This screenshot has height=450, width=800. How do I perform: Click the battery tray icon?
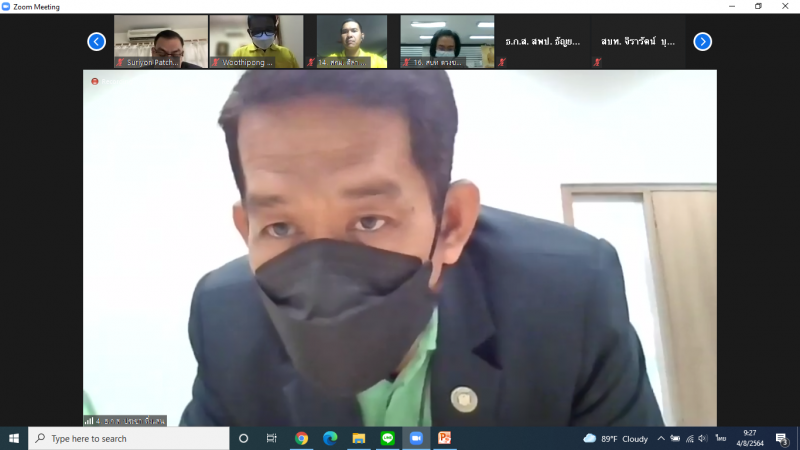(x=675, y=438)
